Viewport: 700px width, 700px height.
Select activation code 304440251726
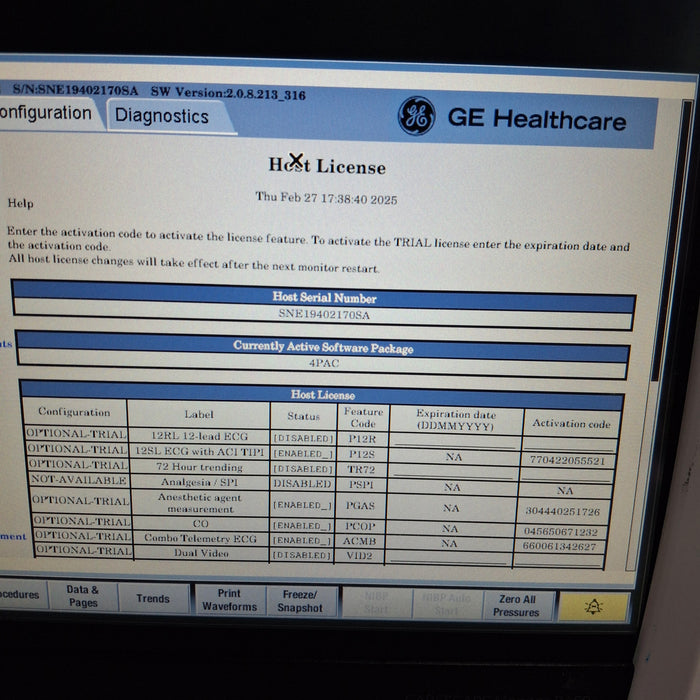pyautogui.click(x=562, y=511)
